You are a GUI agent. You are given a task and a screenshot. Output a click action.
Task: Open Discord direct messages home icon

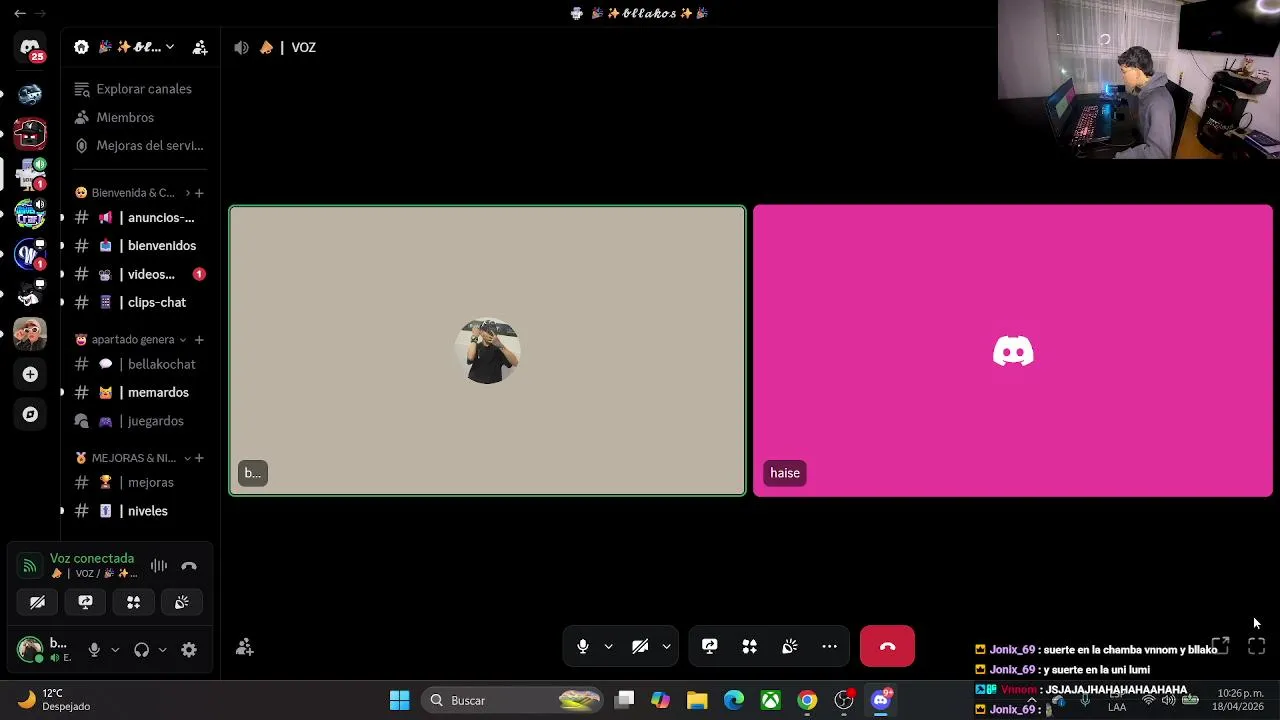click(x=30, y=47)
